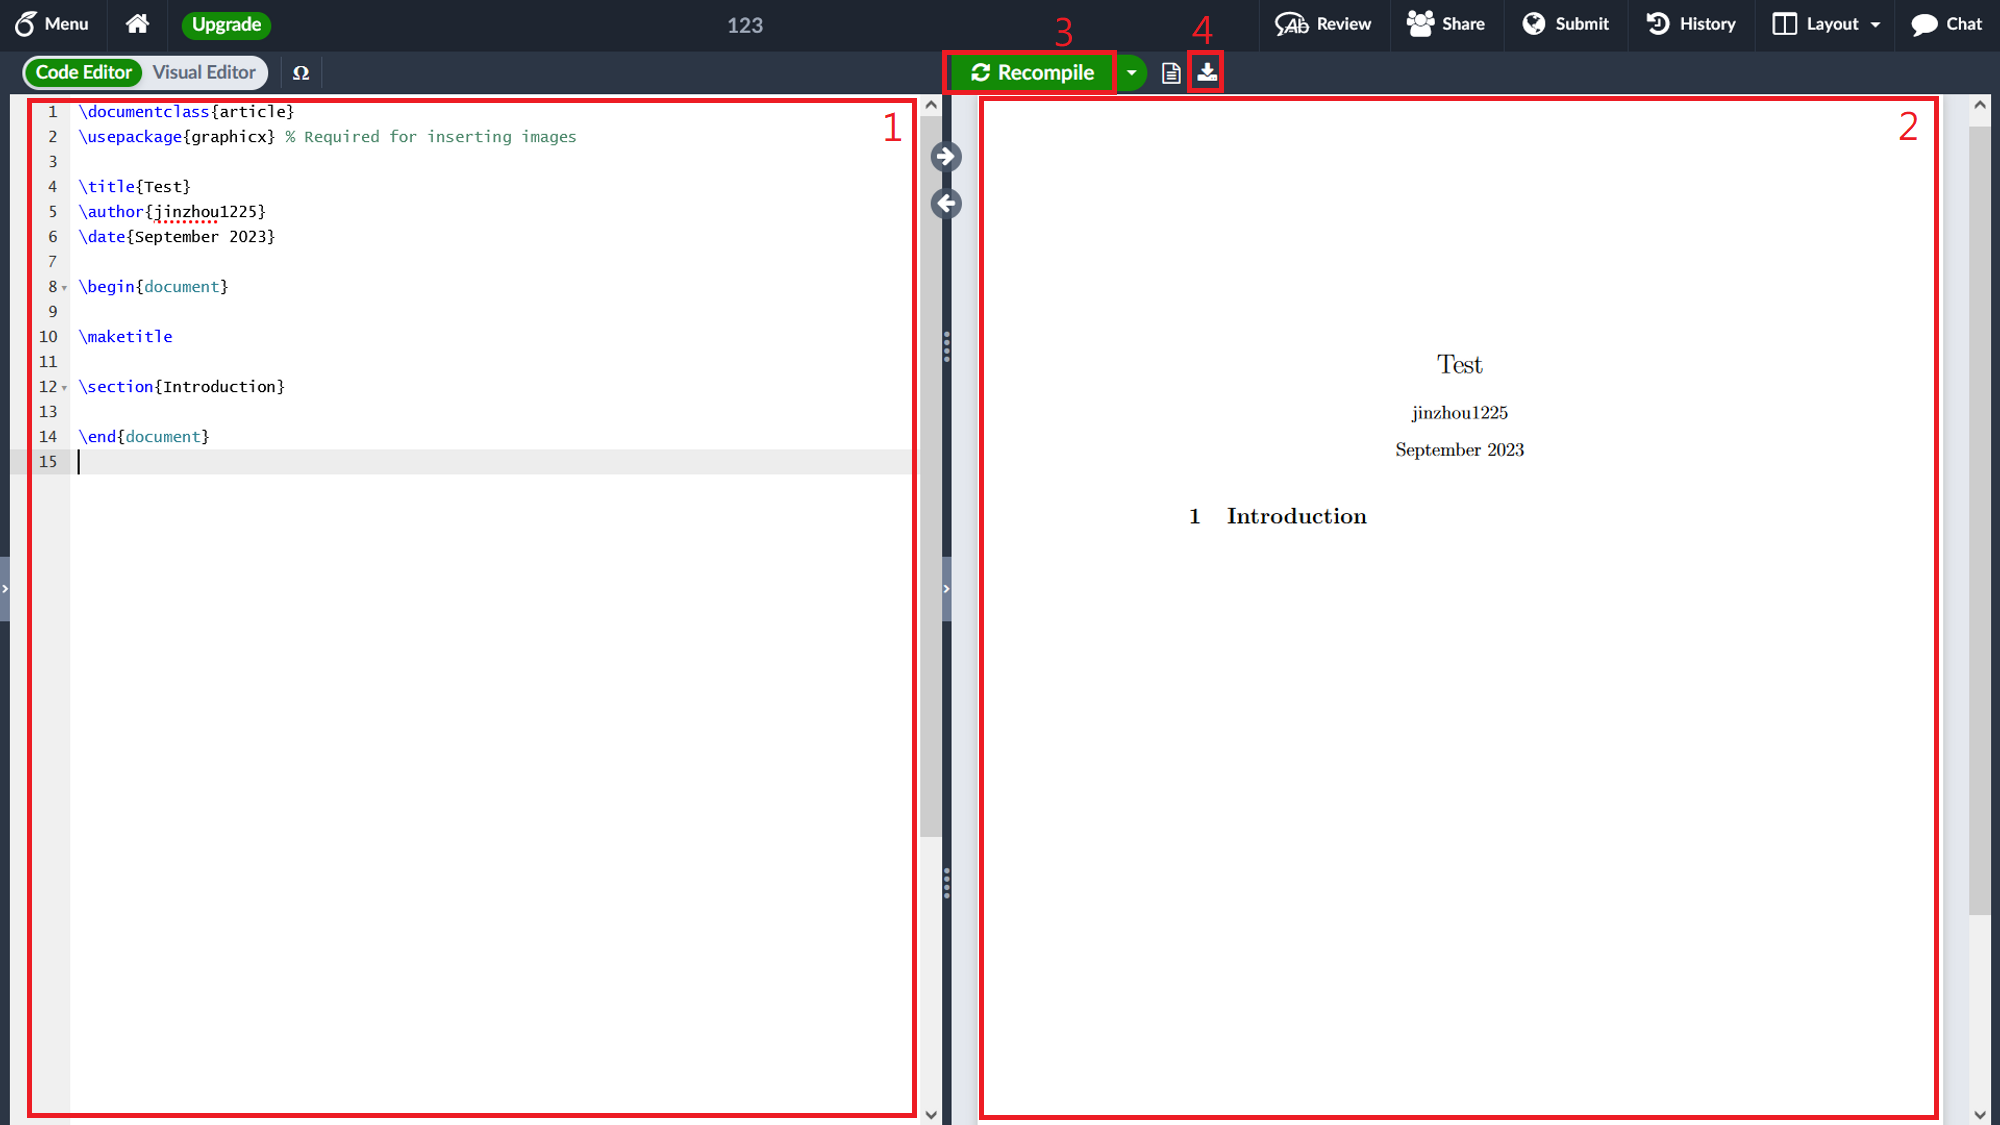Open the History view

pos(1691,24)
